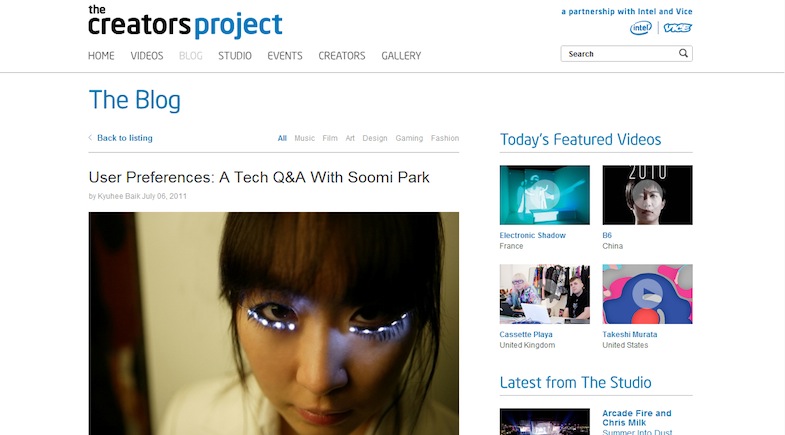Open the Intel logo link
Image resolution: width=785 pixels, height=435 pixels.
point(641,28)
